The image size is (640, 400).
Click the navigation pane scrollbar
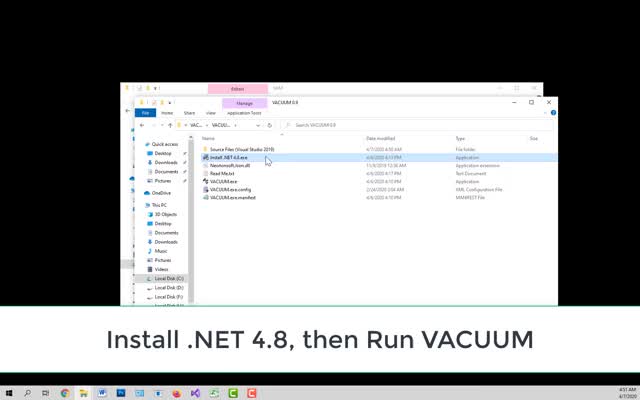click(x=191, y=220)
